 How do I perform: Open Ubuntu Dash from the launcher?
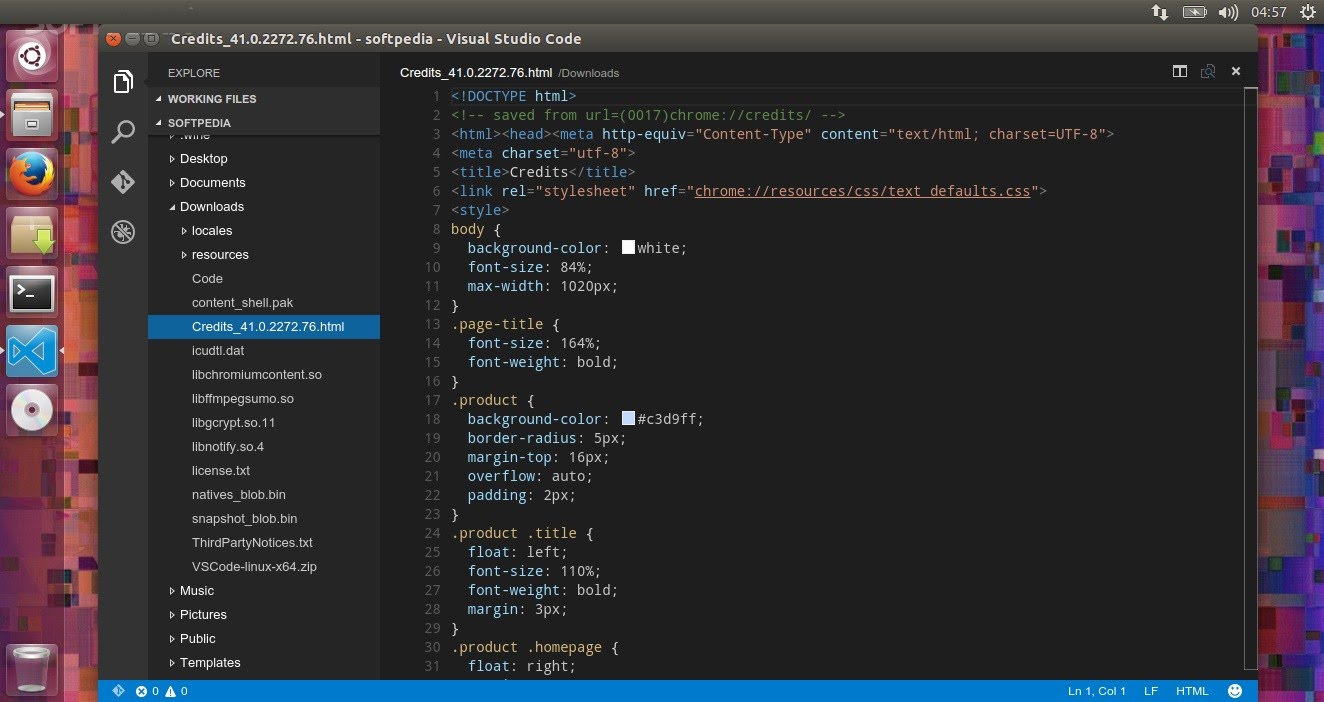pos(32,55)
